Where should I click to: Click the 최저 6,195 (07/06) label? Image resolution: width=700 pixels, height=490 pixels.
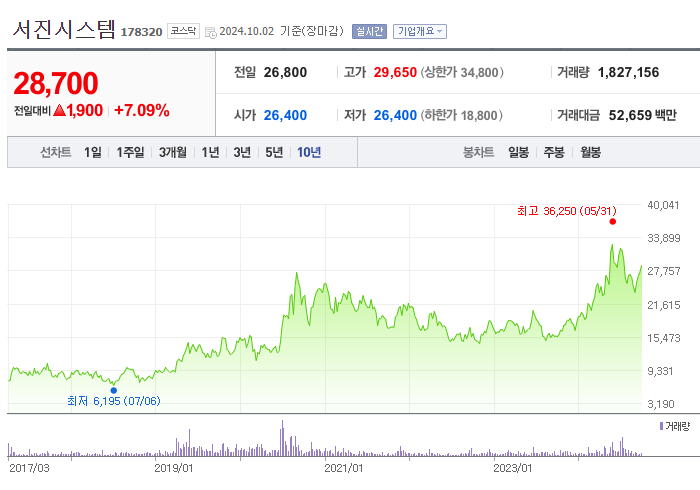[x=114, y=401]
